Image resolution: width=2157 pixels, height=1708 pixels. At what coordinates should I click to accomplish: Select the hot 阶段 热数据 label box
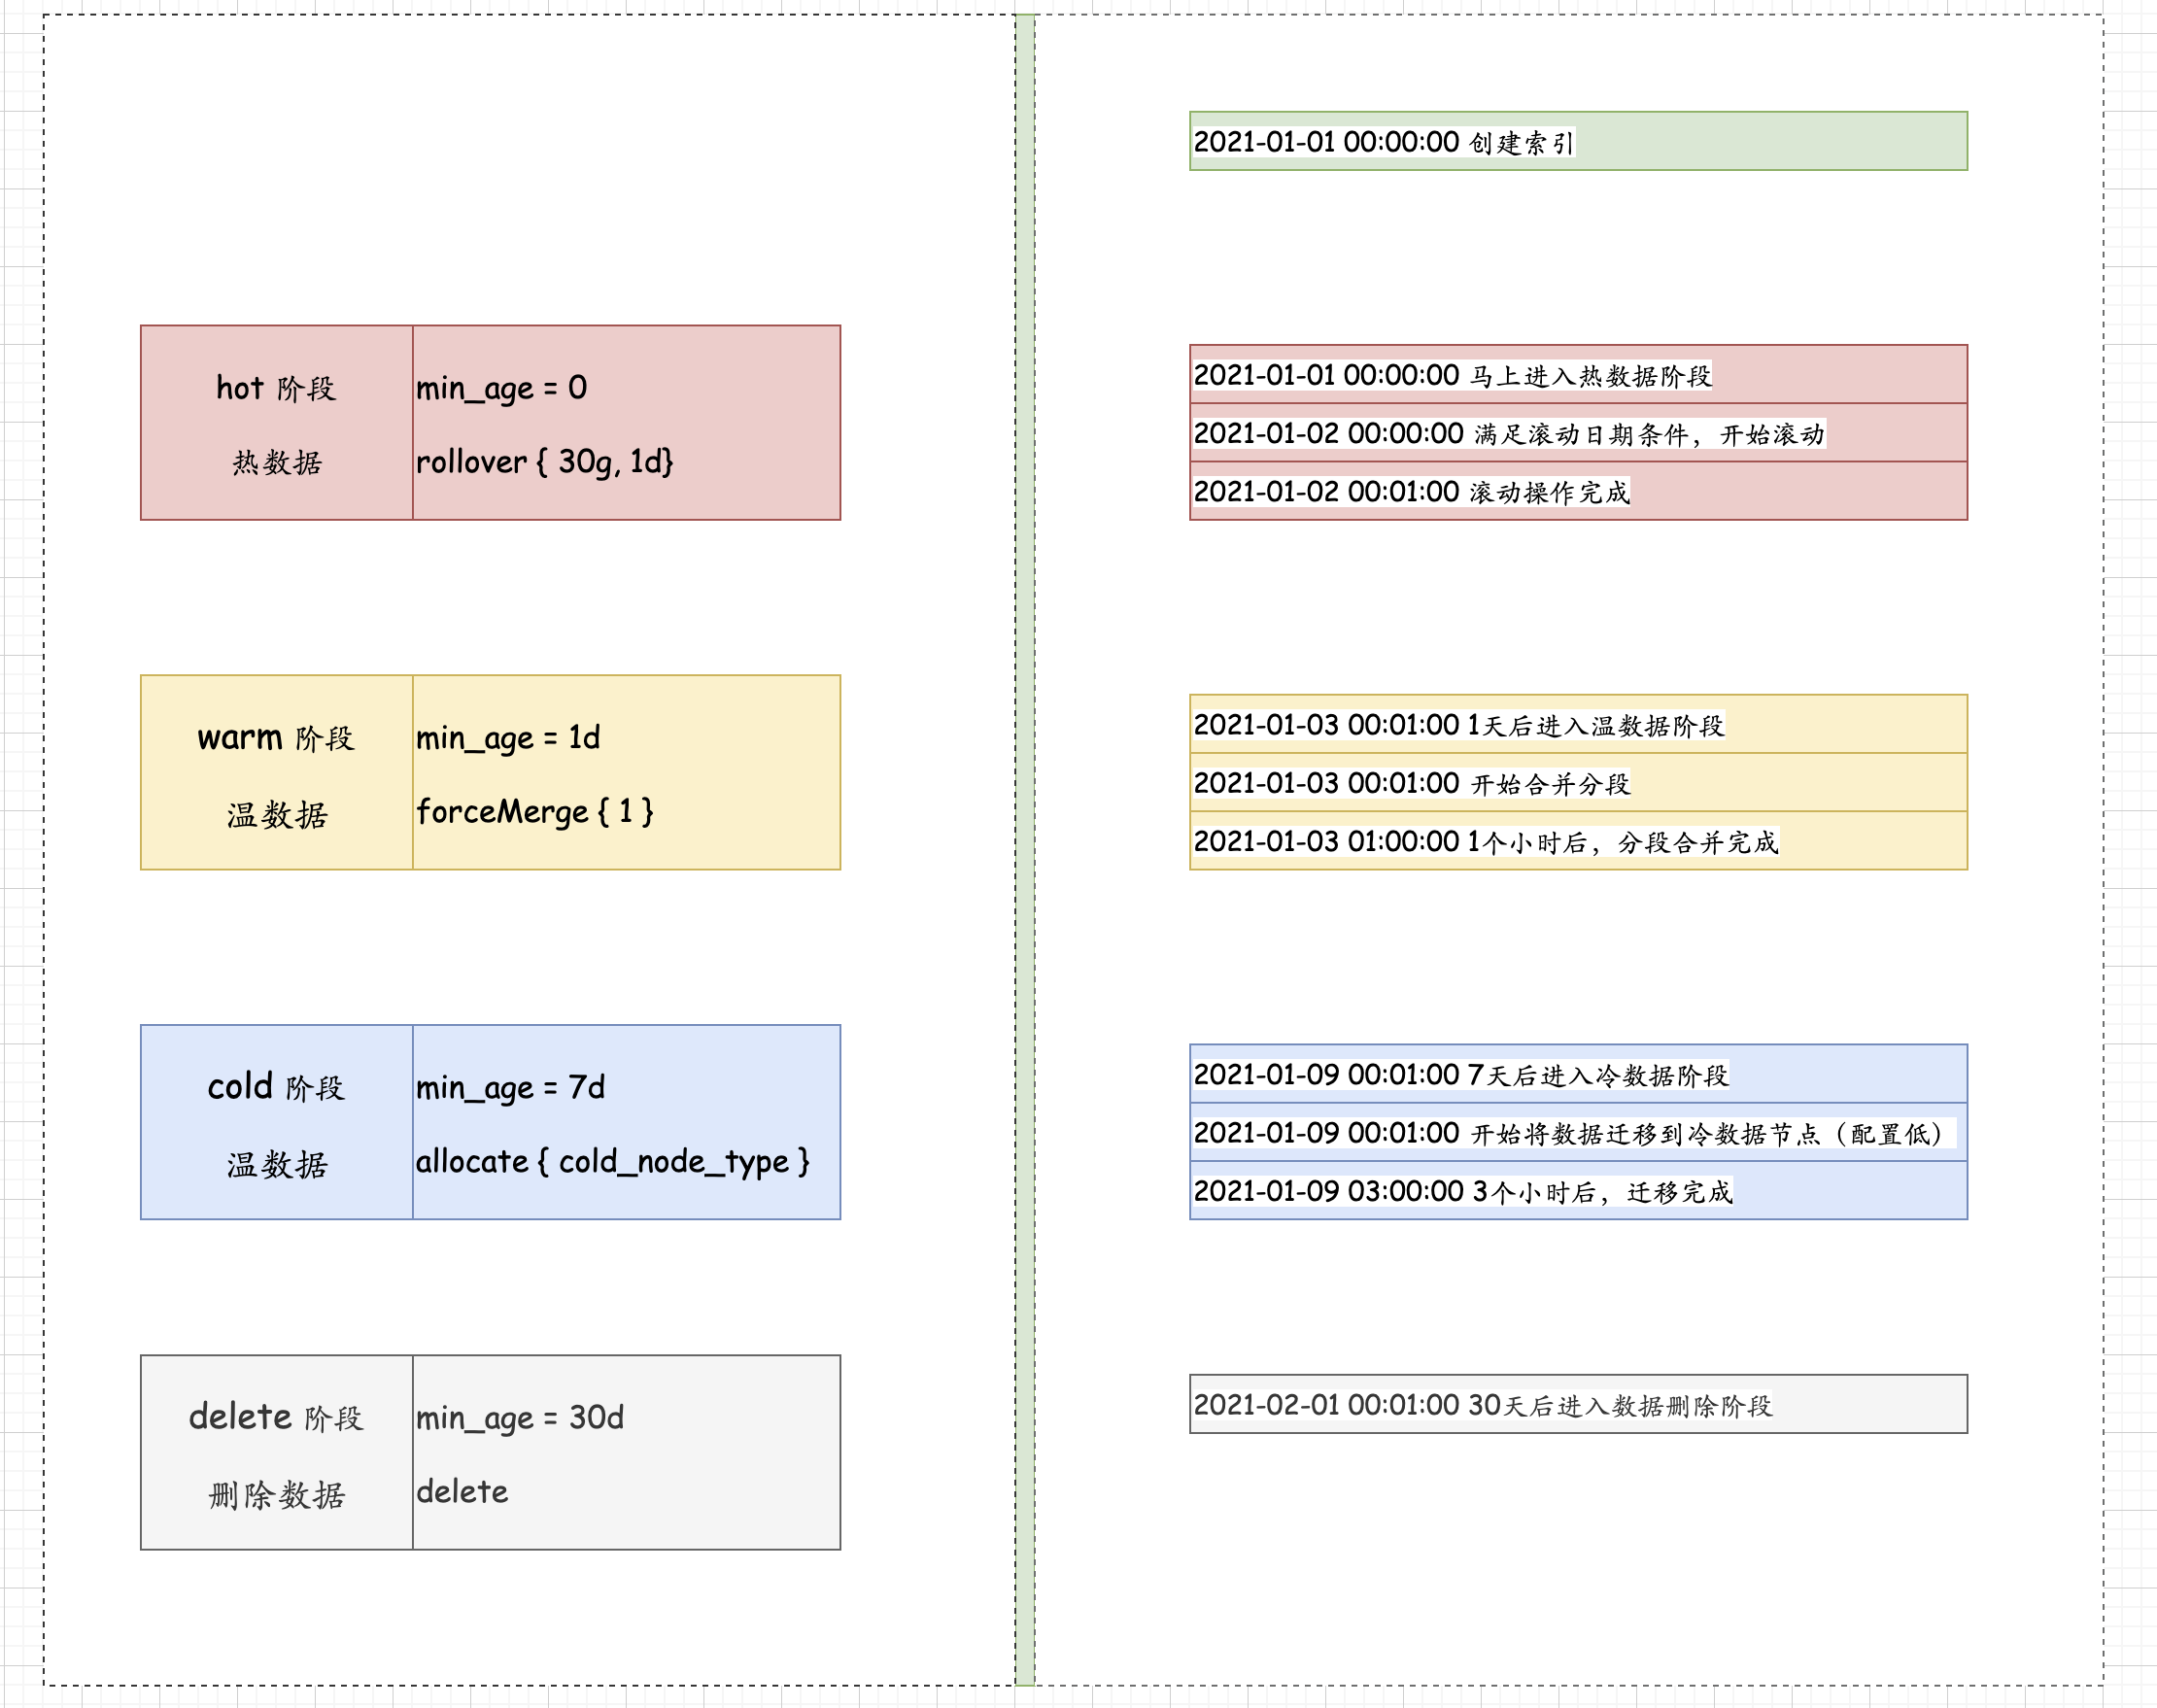pos(277,422)
